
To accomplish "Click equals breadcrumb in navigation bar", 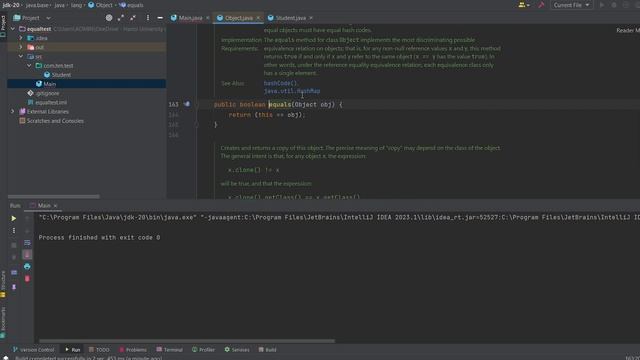I will [131, 5].
